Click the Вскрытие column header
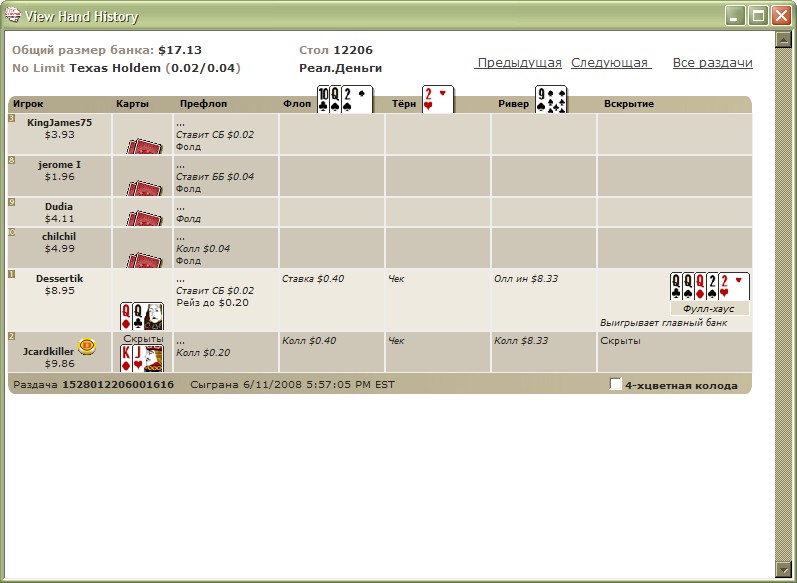This screenshot has height=583, width=797. 628,104
